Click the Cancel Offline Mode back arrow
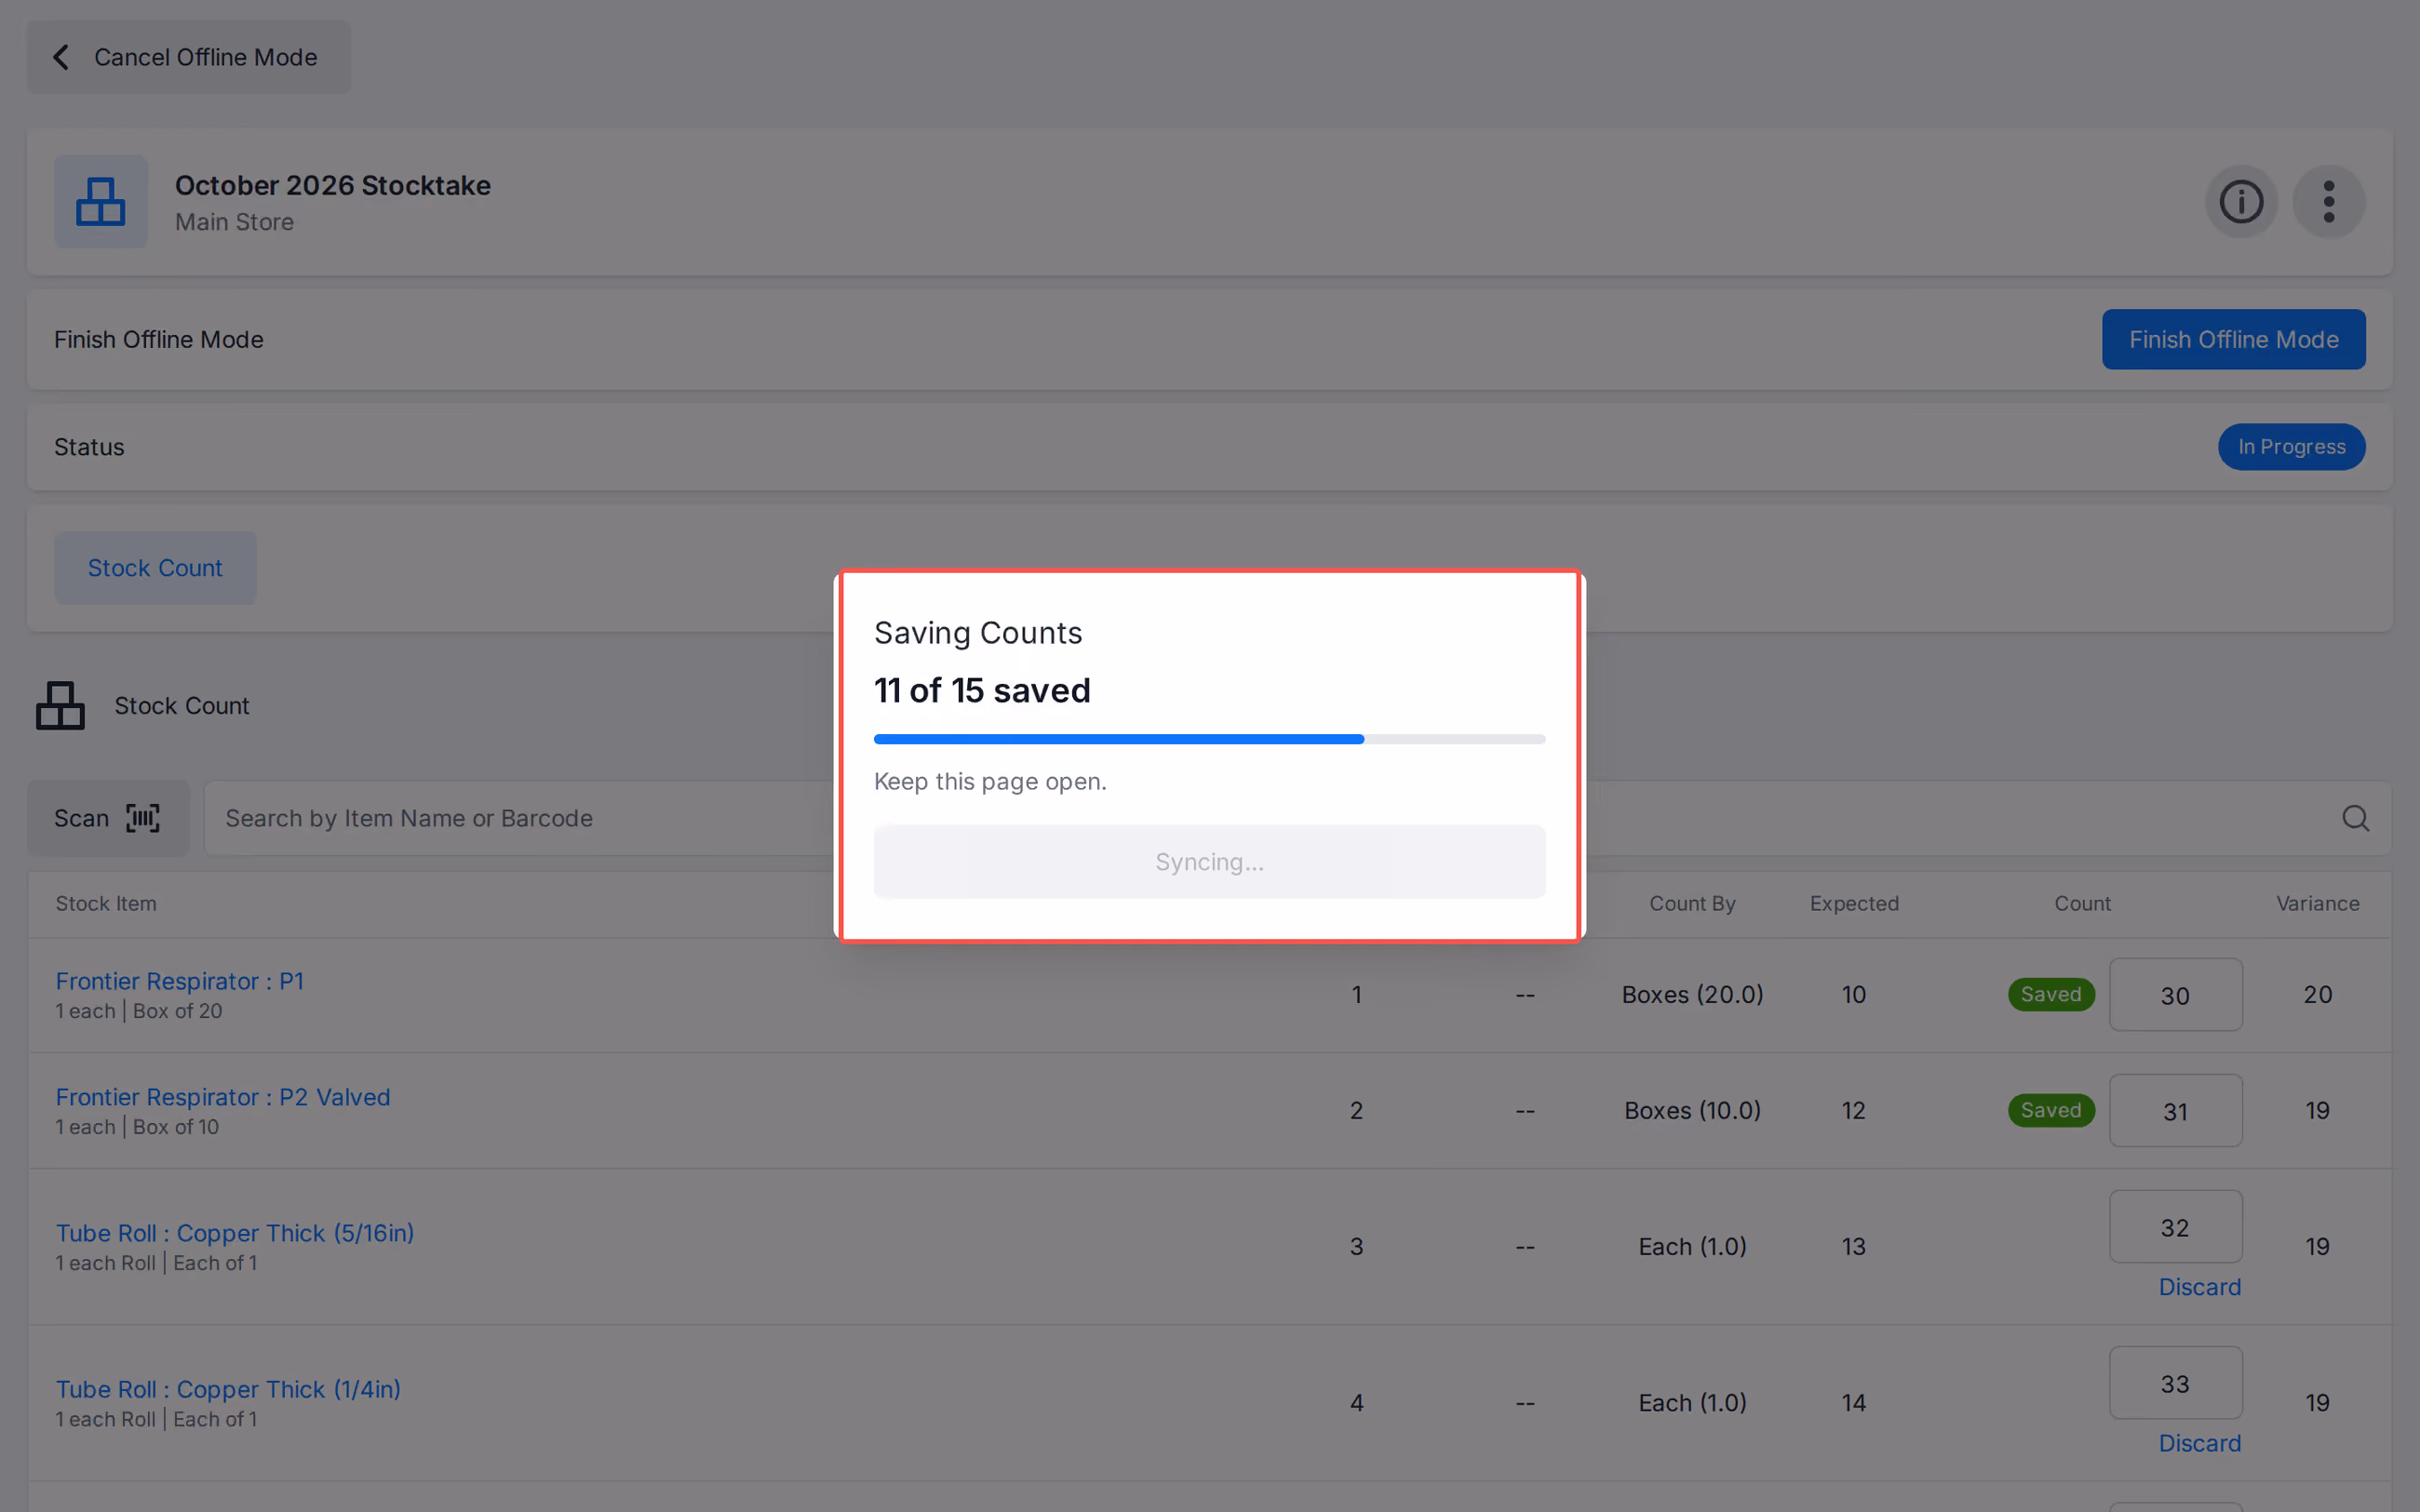 pos(61,57)
